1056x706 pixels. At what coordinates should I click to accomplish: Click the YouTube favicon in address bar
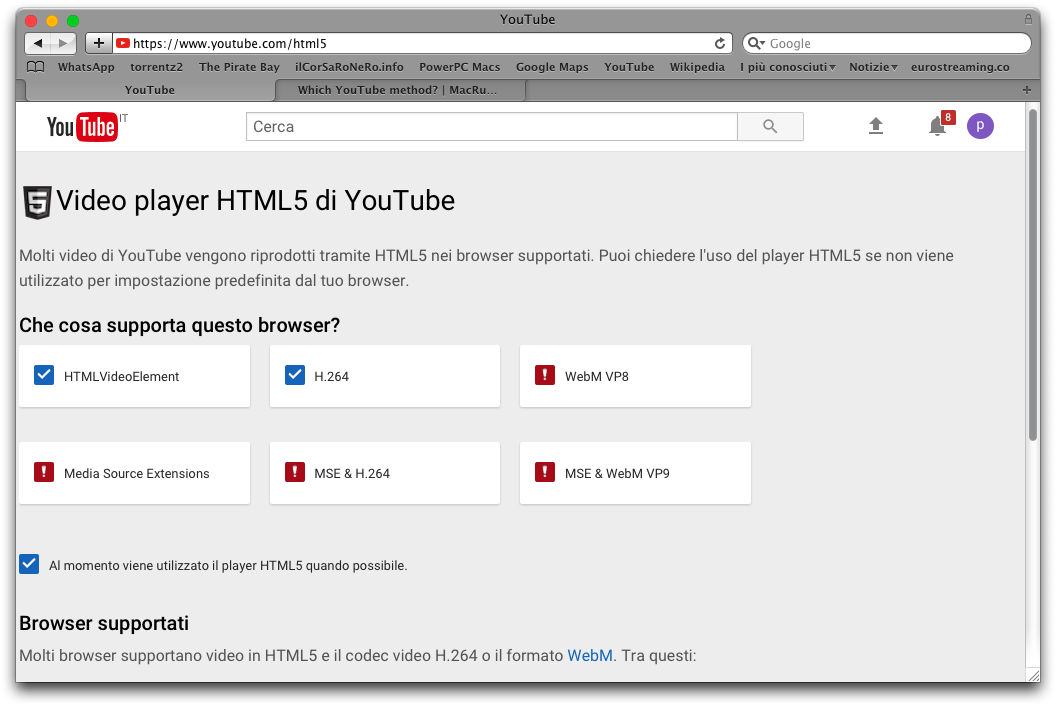pyautogui.click(x=123, y=43)
